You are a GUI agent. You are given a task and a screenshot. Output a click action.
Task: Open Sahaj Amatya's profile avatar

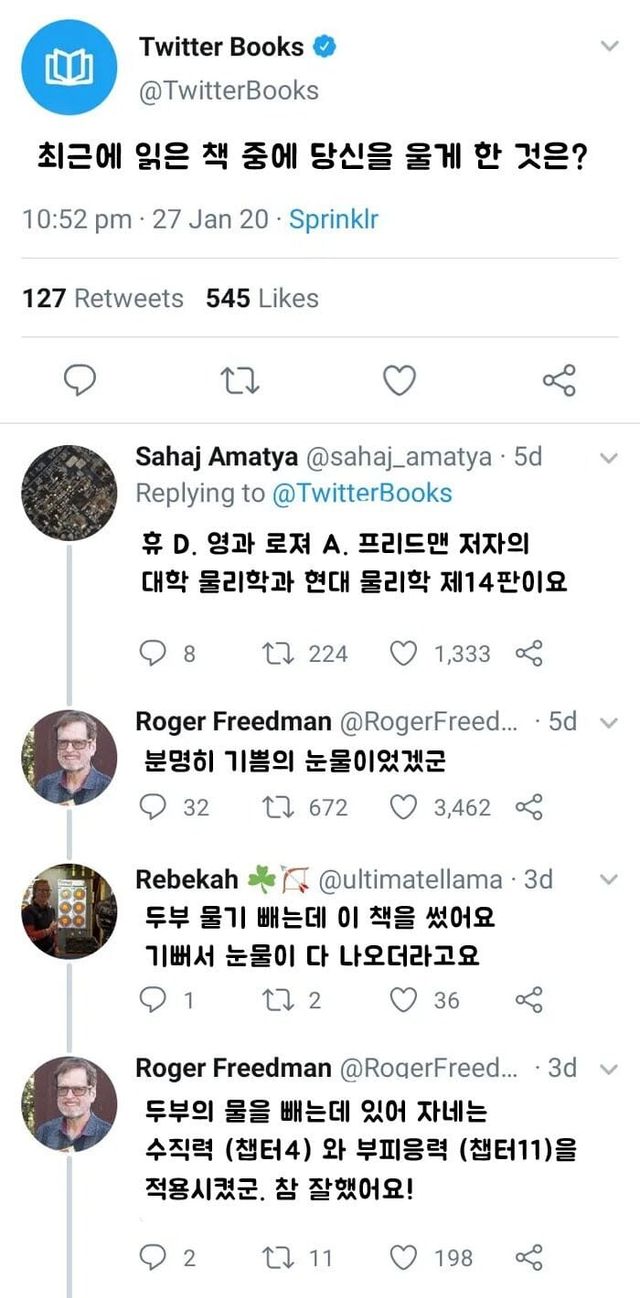68,492
